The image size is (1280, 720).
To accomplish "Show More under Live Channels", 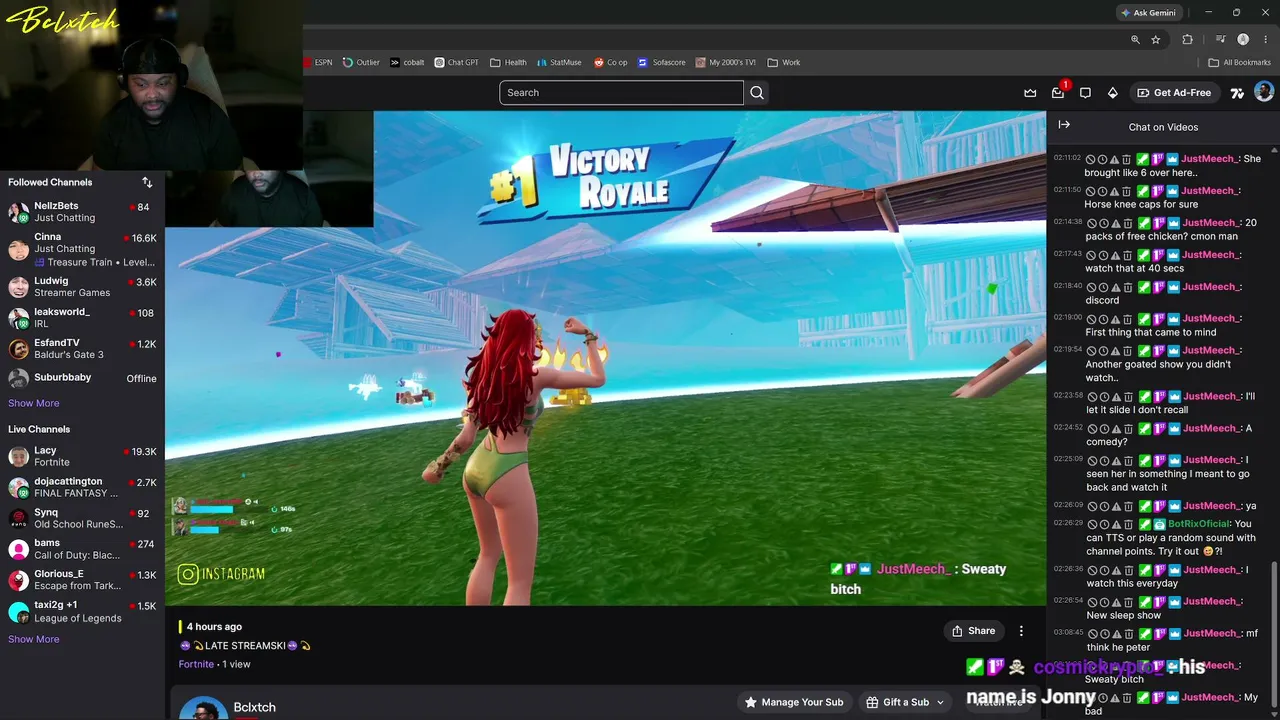I will coord(34,639).
